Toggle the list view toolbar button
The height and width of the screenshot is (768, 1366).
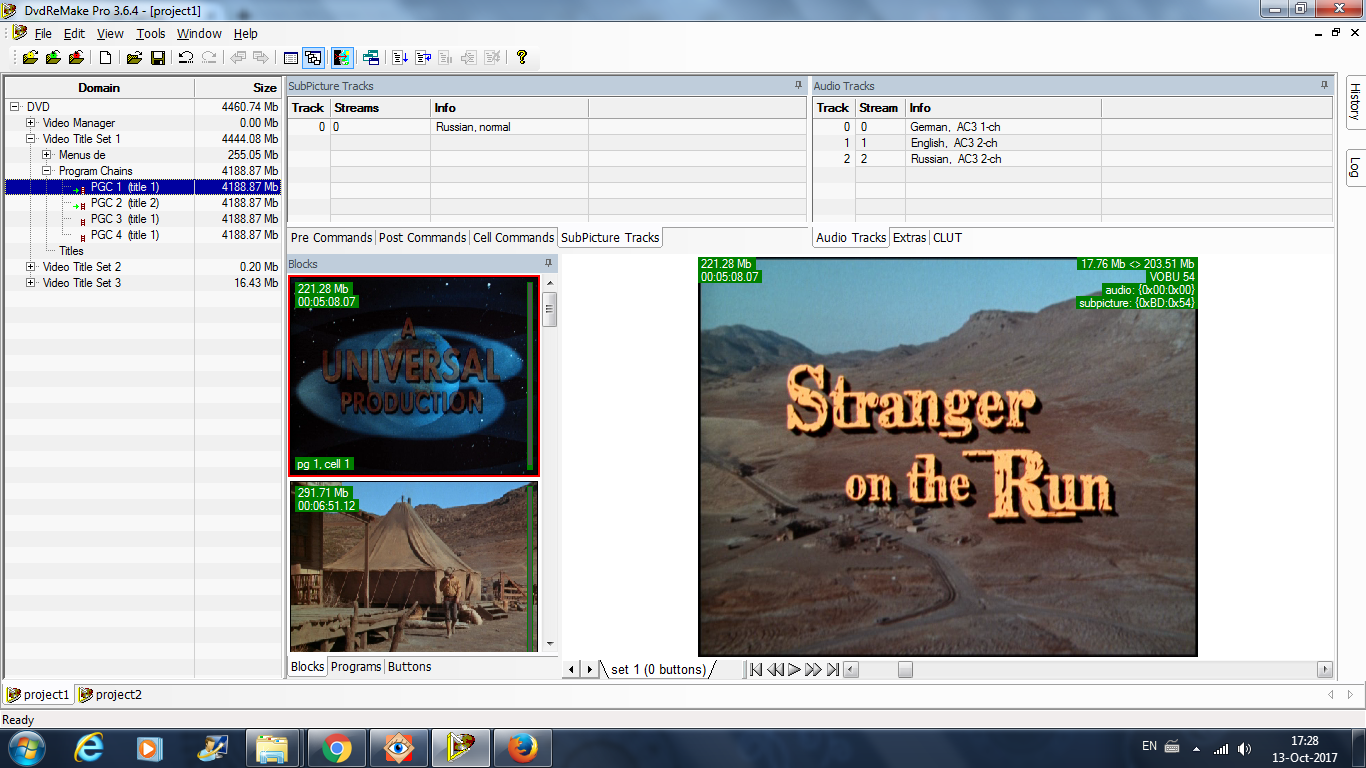point(291,58)
